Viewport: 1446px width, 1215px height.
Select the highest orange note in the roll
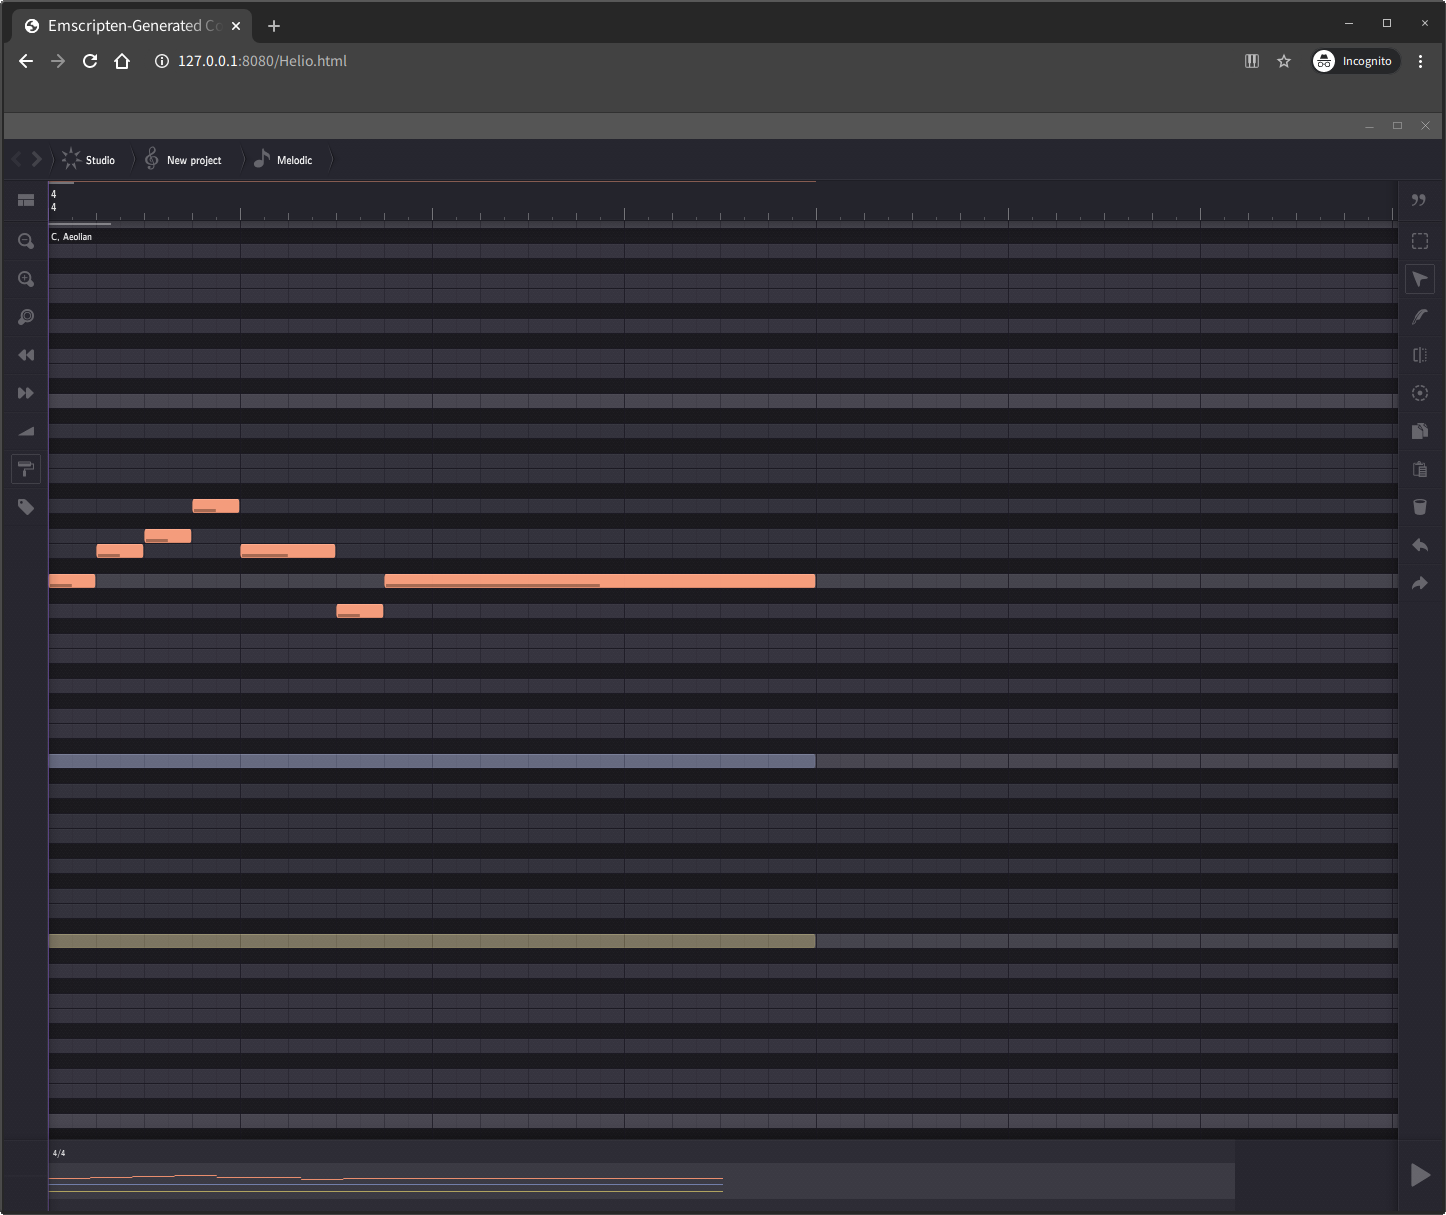click(216, 506)
